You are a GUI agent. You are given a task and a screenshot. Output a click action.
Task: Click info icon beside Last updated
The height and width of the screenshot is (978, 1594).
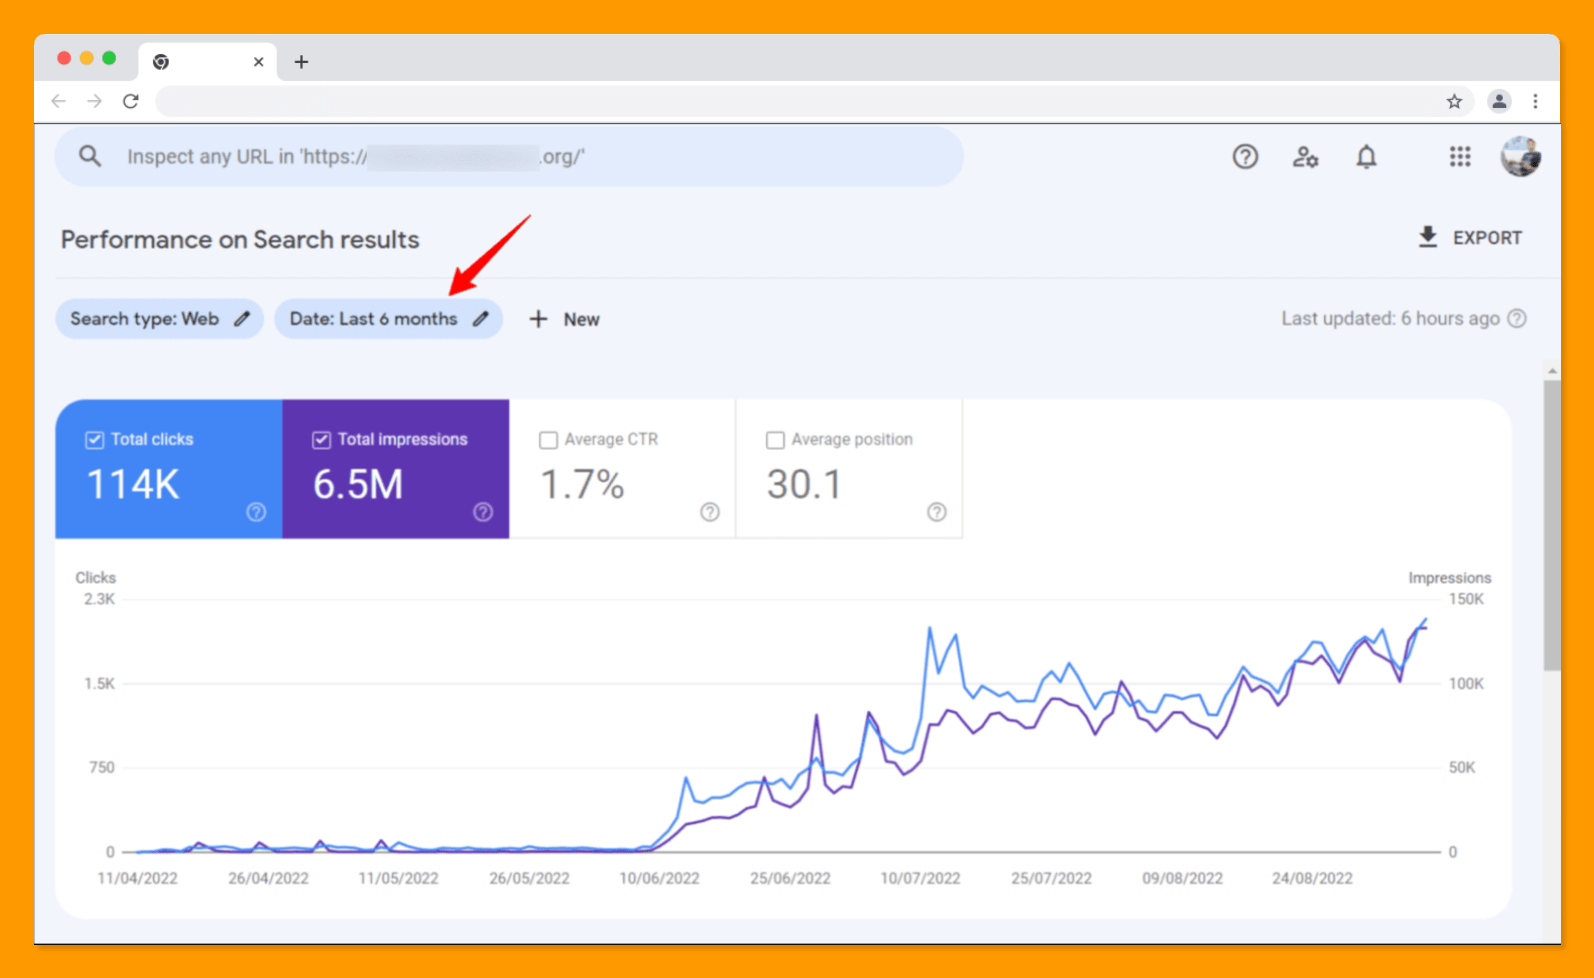pyautogui.click(x=1517, y=319)
